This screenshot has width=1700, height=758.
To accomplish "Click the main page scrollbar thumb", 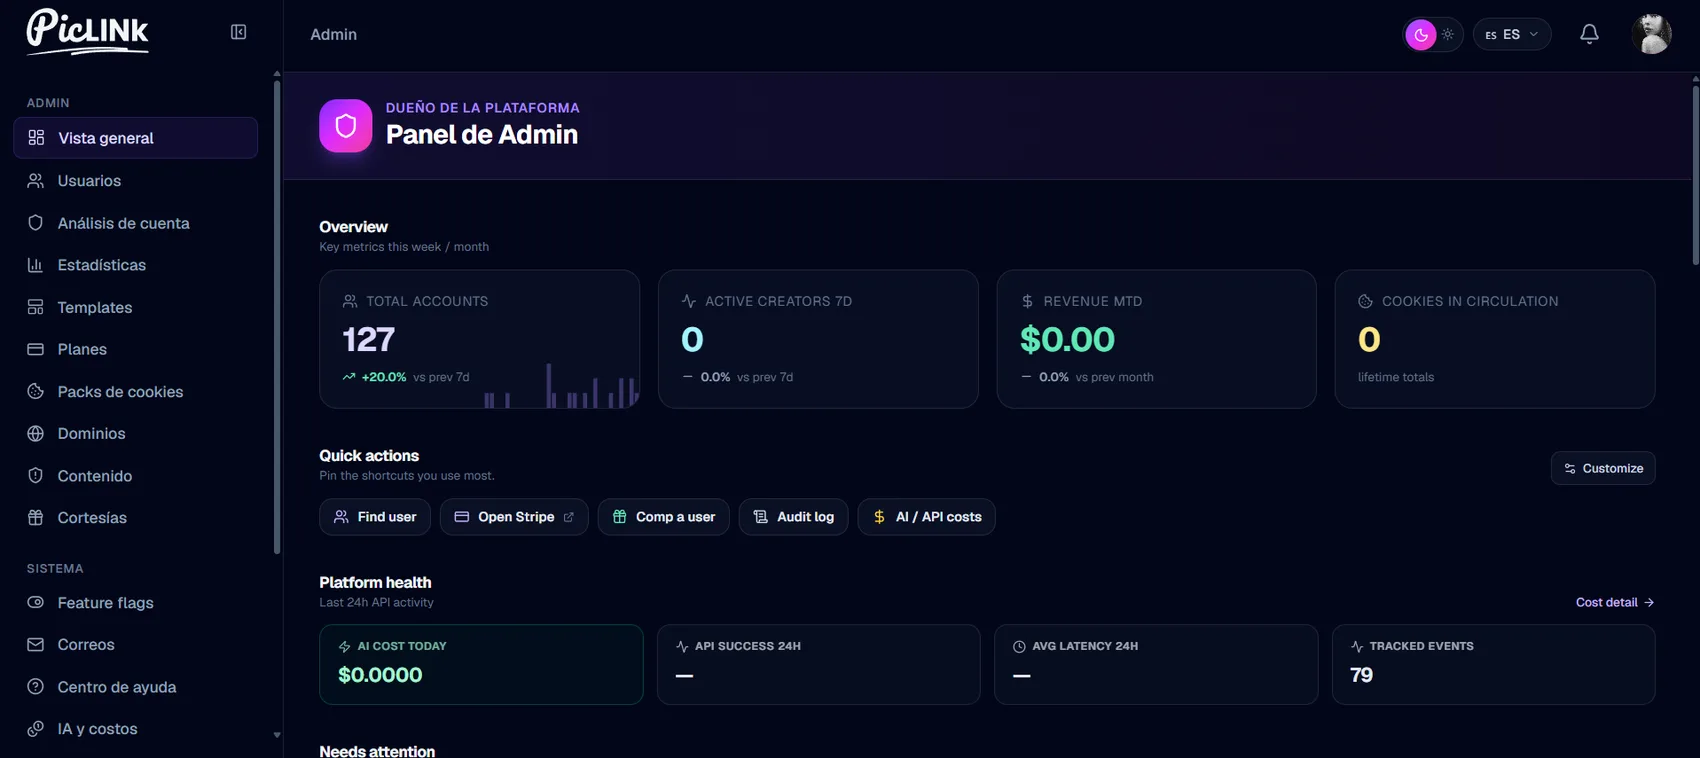I will coord(1696,175).
